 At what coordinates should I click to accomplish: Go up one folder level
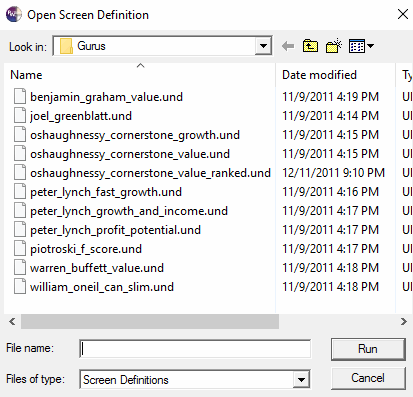(310, 46)
